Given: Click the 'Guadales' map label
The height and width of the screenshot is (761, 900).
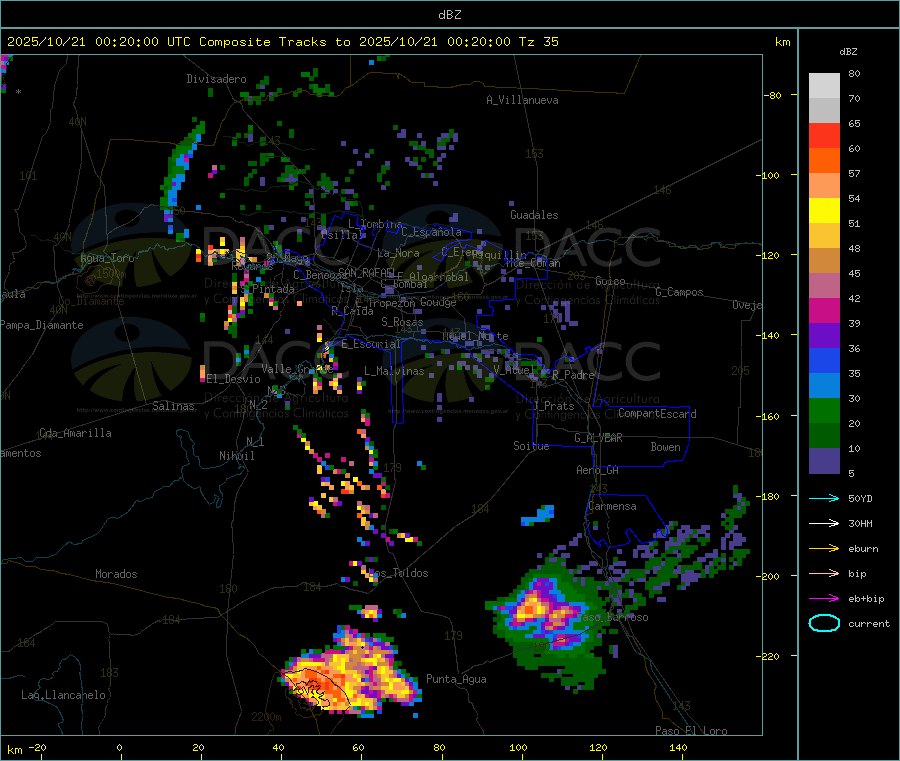Looking at the screenshot, I should click(534, 215).
